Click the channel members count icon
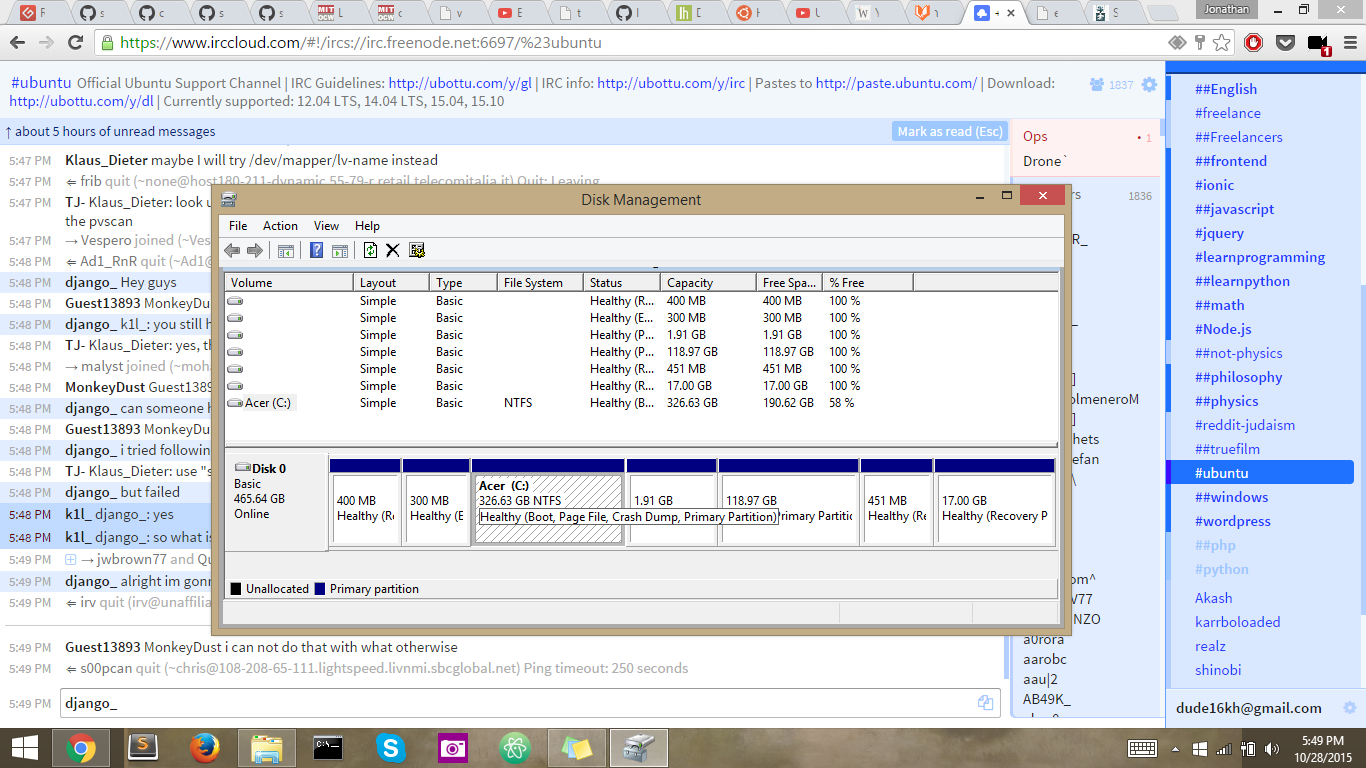The width and height of the screenshot is (1366, 768). tap(1097, 85)
